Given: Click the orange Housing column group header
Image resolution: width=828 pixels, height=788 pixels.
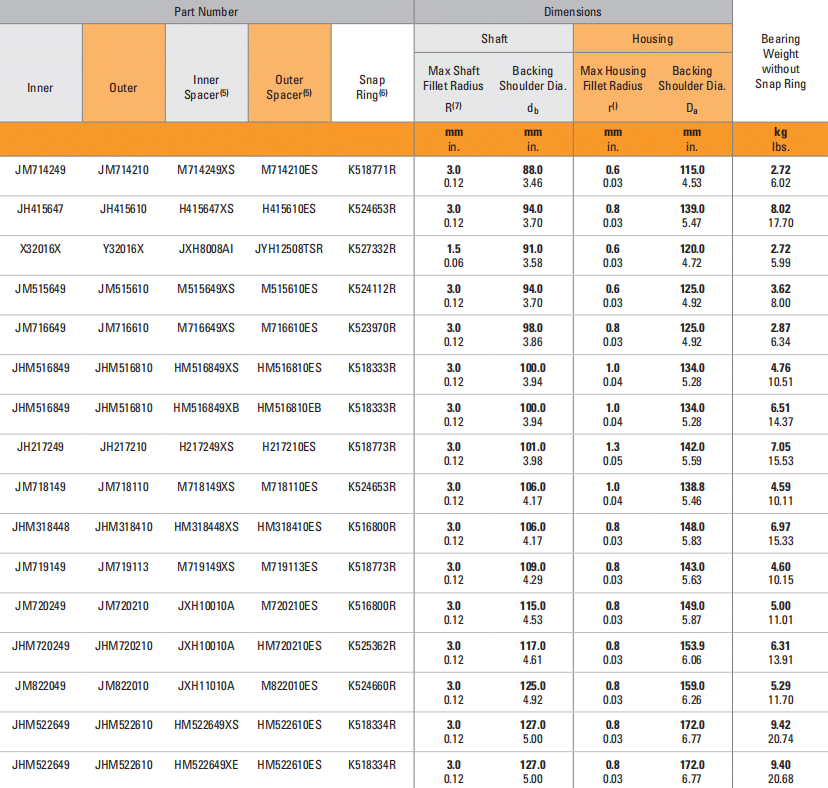Looking at the screenshot, I should point(652,39).
